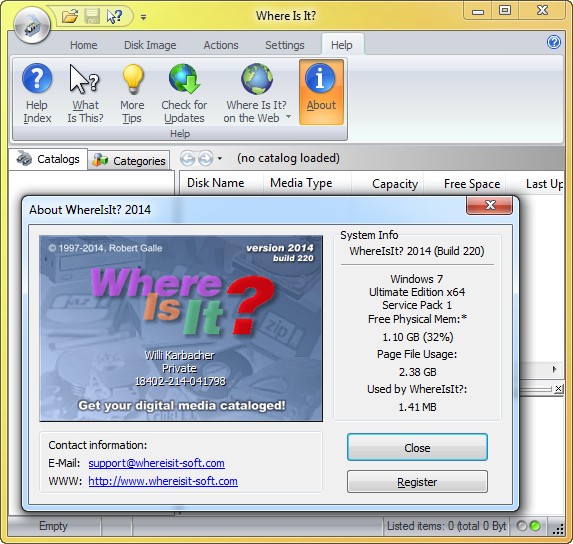Click the Where Is It? splash image

pos(181,328)
